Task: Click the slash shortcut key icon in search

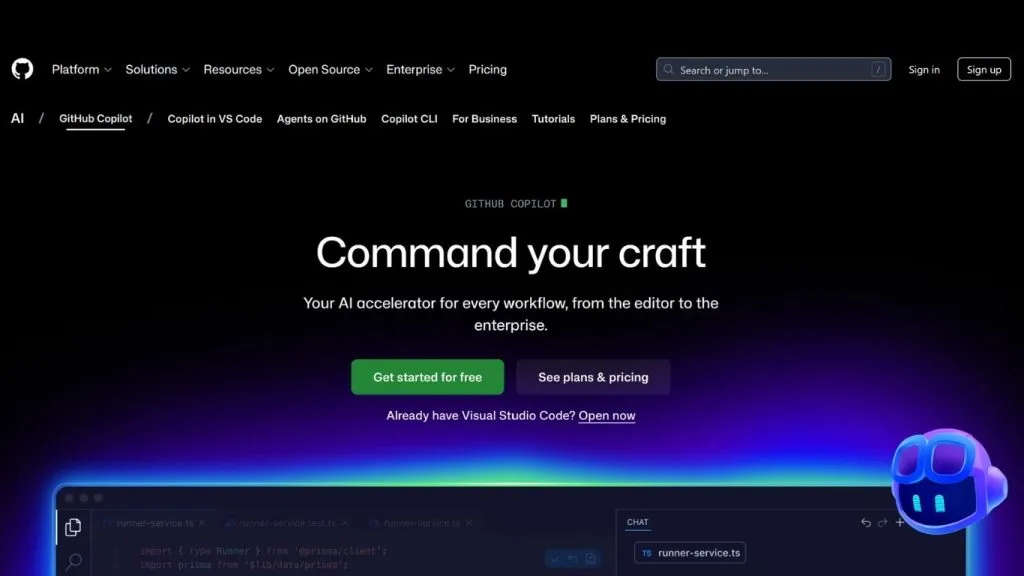Action: pos(878,69)
